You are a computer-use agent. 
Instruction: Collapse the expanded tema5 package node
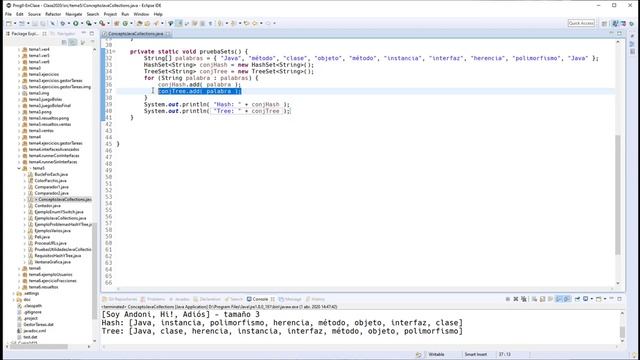pyautogui.click(x=19, y=168)
